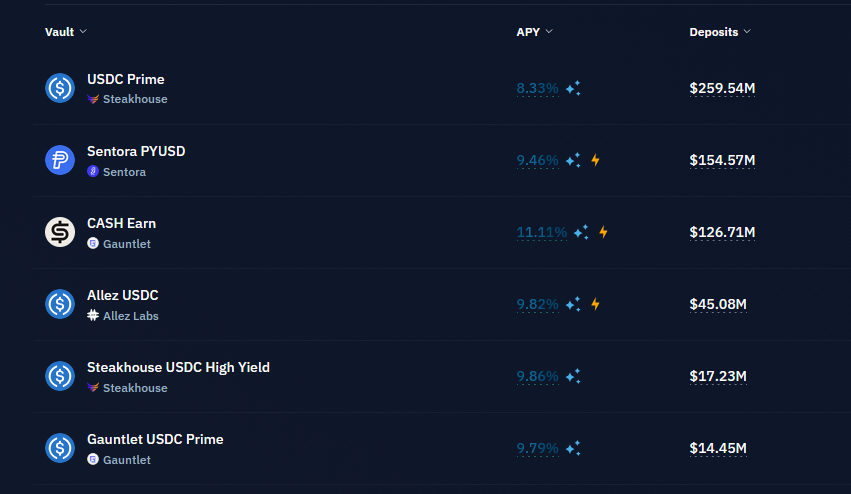Click the sparkle icon beside 9.86% APY
851x494 pixels.
(x=573, y=376)
